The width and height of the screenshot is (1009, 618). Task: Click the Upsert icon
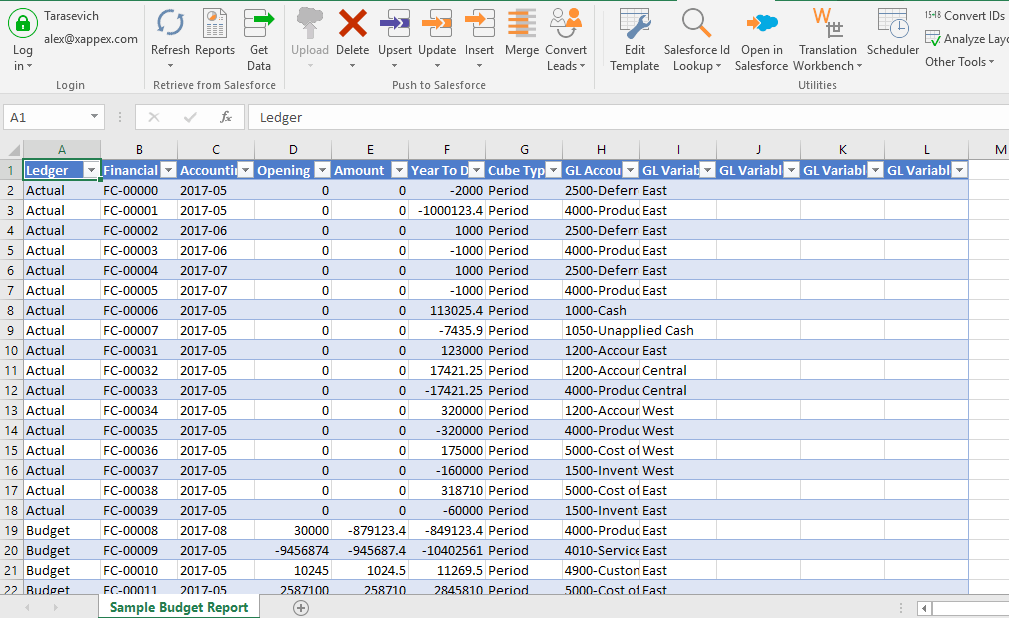(394, 23)
